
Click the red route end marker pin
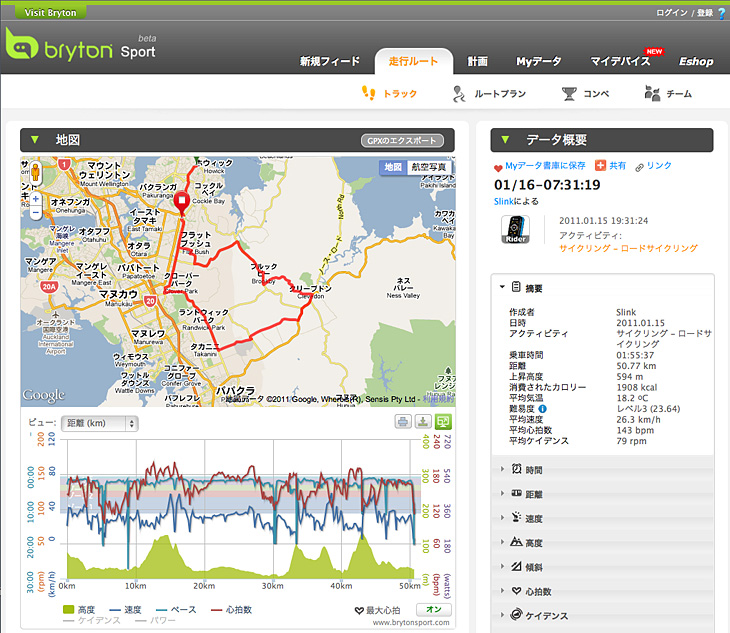tap(182, 203)
